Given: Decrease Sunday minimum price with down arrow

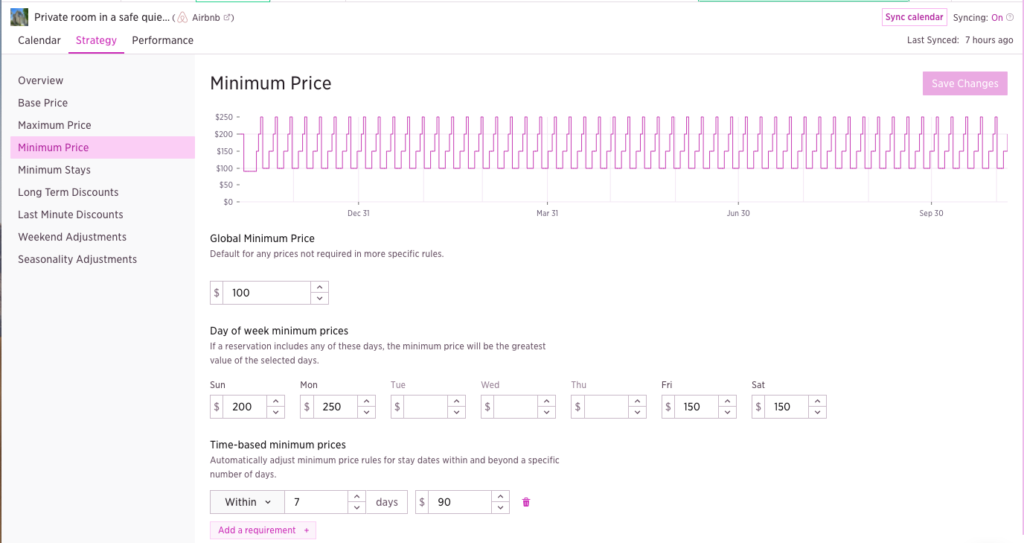Looking at the screenshot, I should tap(276, 413).
